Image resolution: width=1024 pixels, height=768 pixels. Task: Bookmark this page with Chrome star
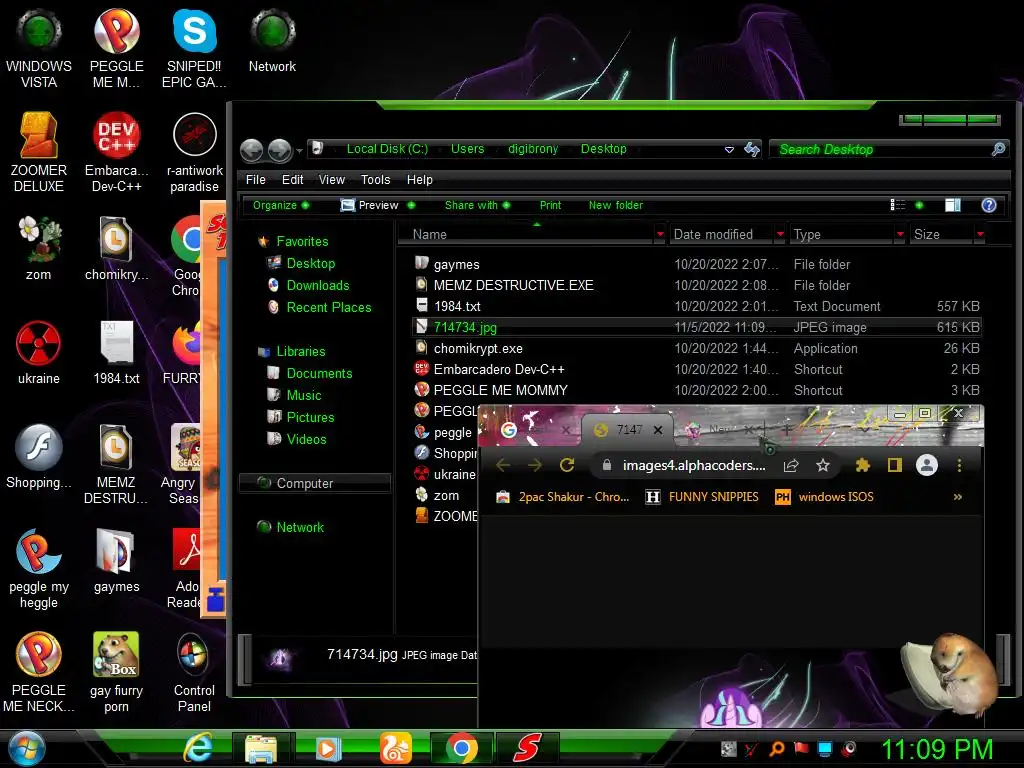[x=823, y=465]
